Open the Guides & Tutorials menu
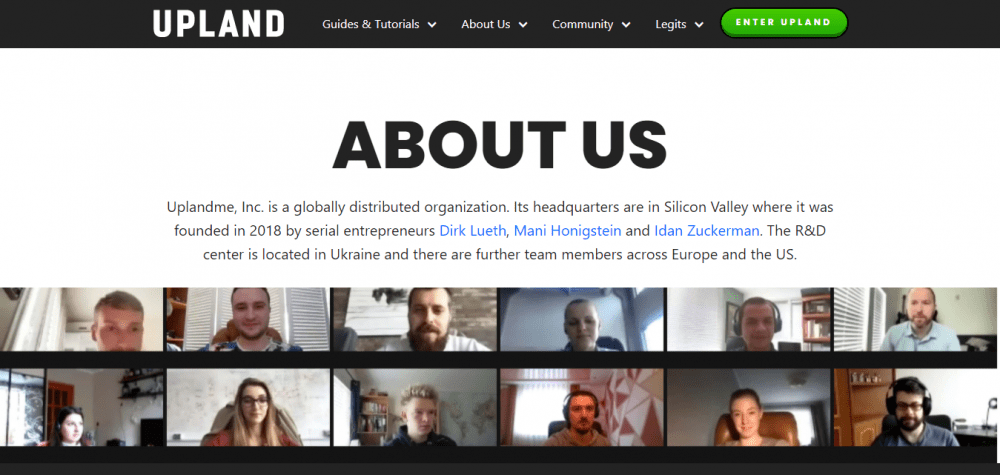This screenshot has width=1000, height=475. 371,24
